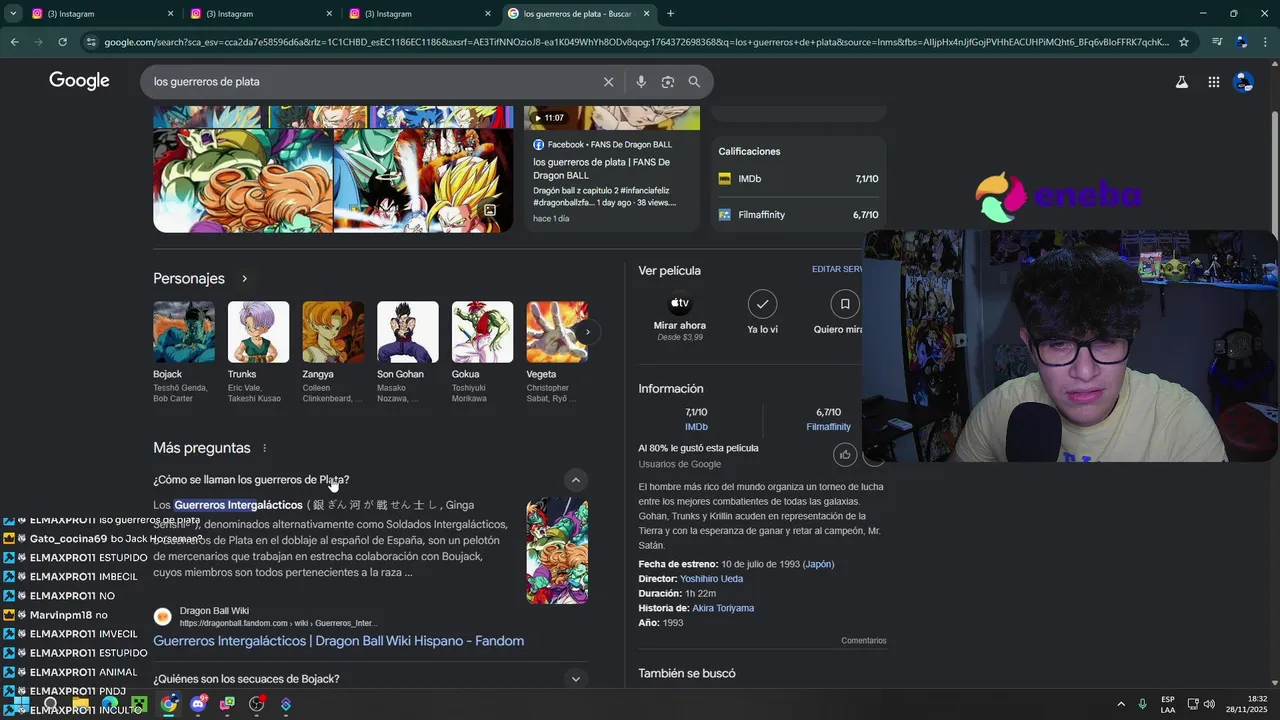Collapse the '¿Cómo se llaman los guerreros' question
The width and height of the screenshot is (1280, 720).
575,480
